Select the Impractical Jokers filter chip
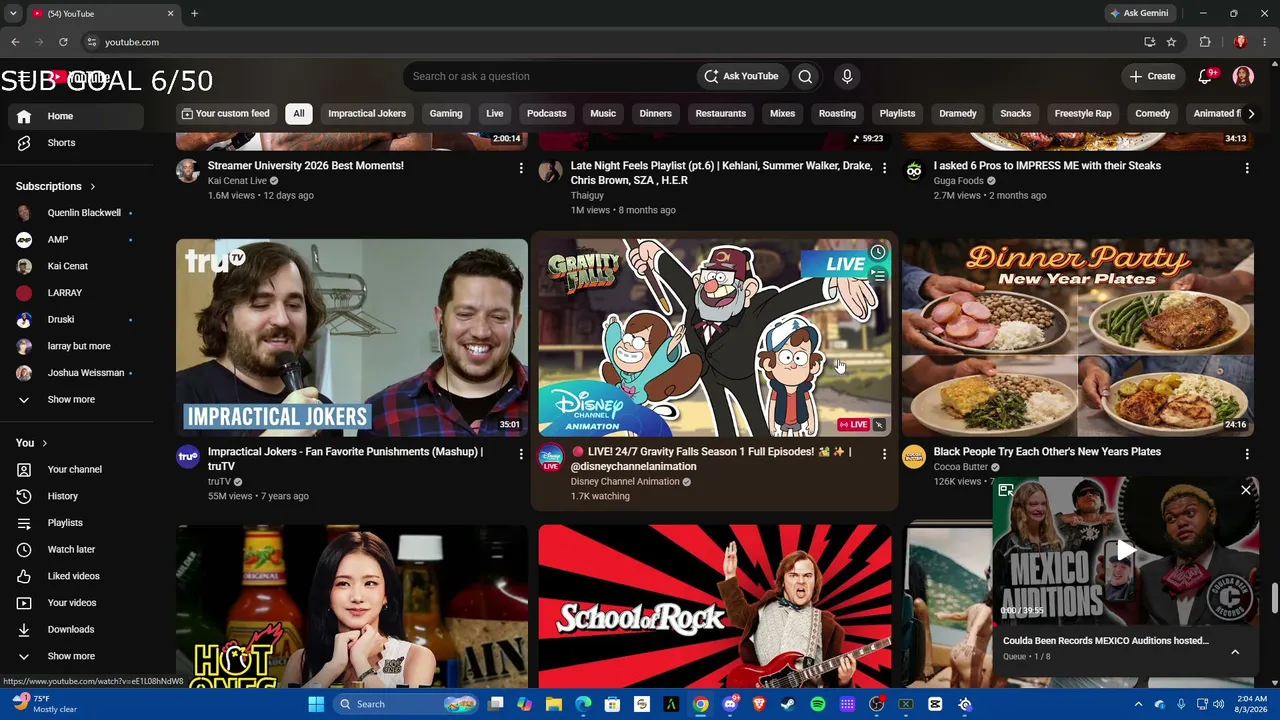Screen dimensions: 1280x720 pos(367,113)
